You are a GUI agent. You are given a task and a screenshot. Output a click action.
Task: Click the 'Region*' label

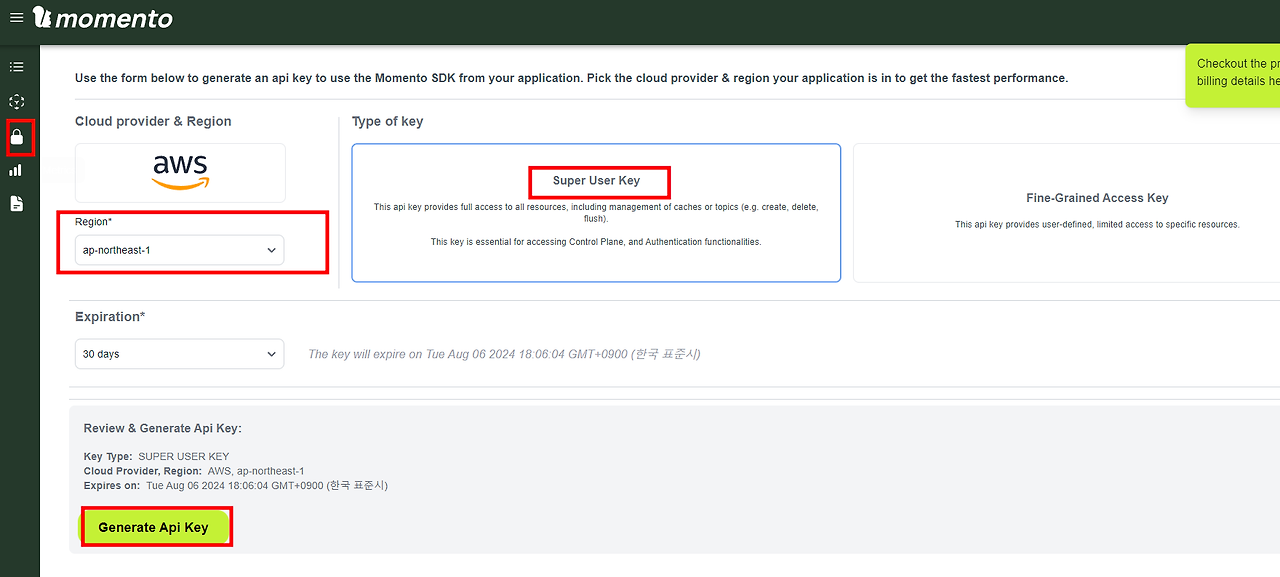tap(94, 222)
